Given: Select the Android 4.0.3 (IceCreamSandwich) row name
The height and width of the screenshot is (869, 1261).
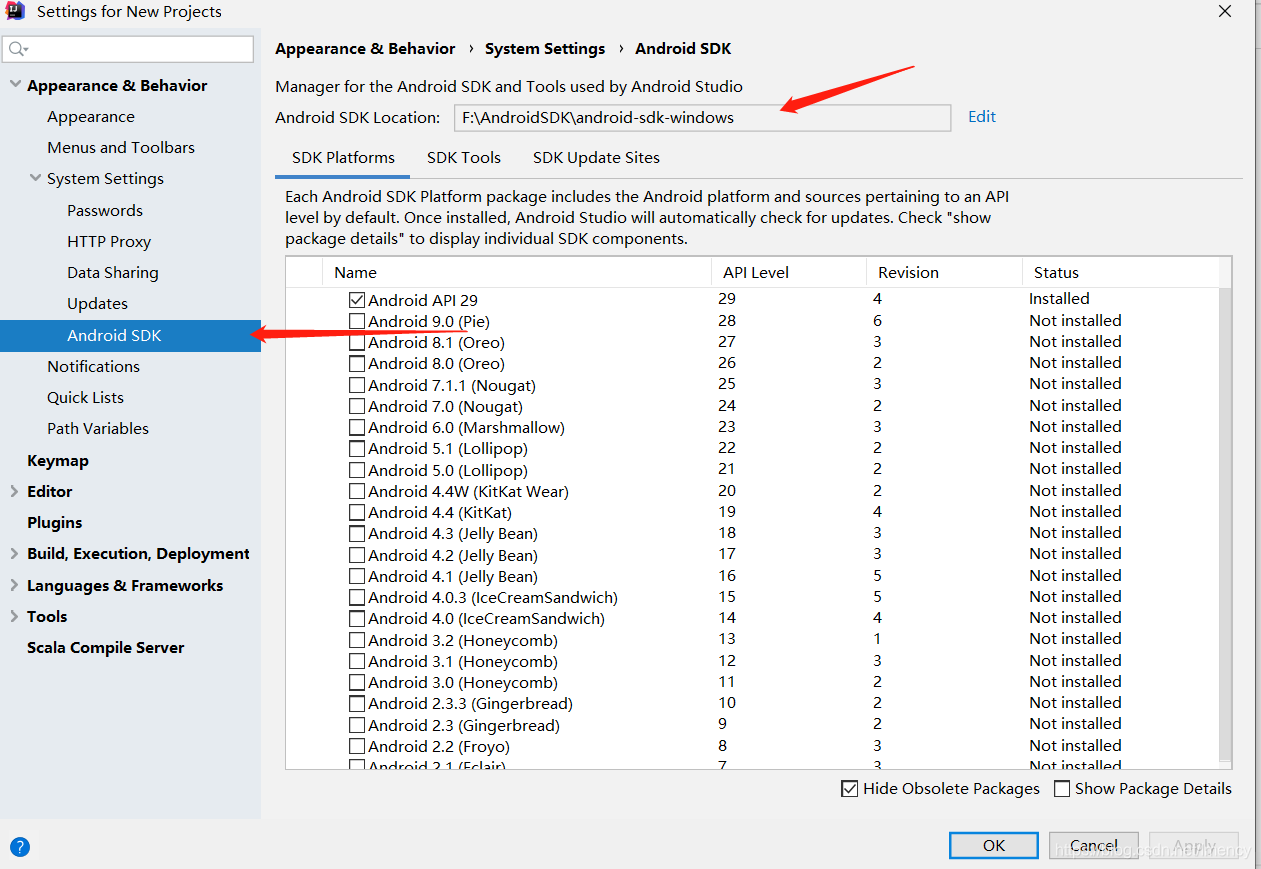Looking at the screenshot, I should (493, 597).
